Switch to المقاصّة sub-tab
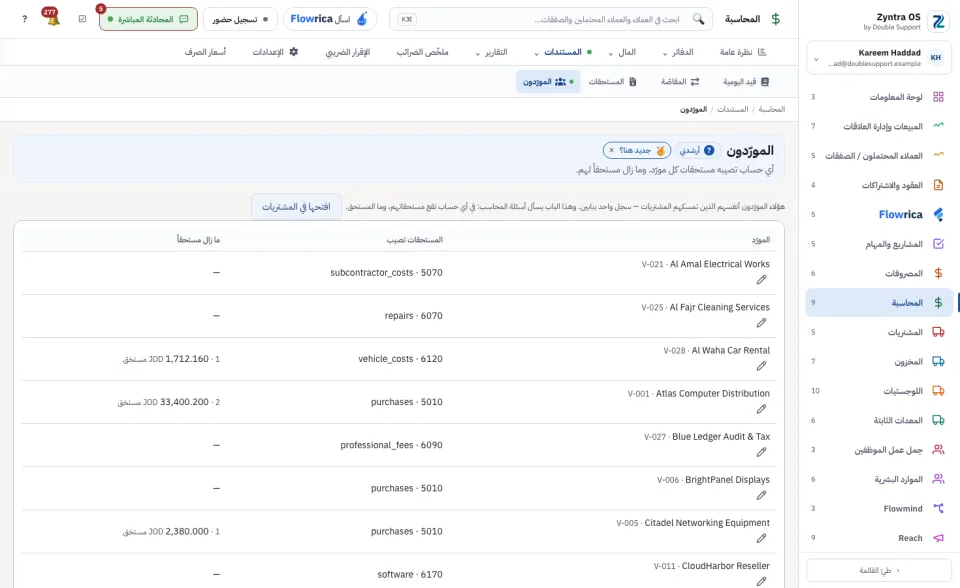The image size is (960, 588). coord(680,81)
